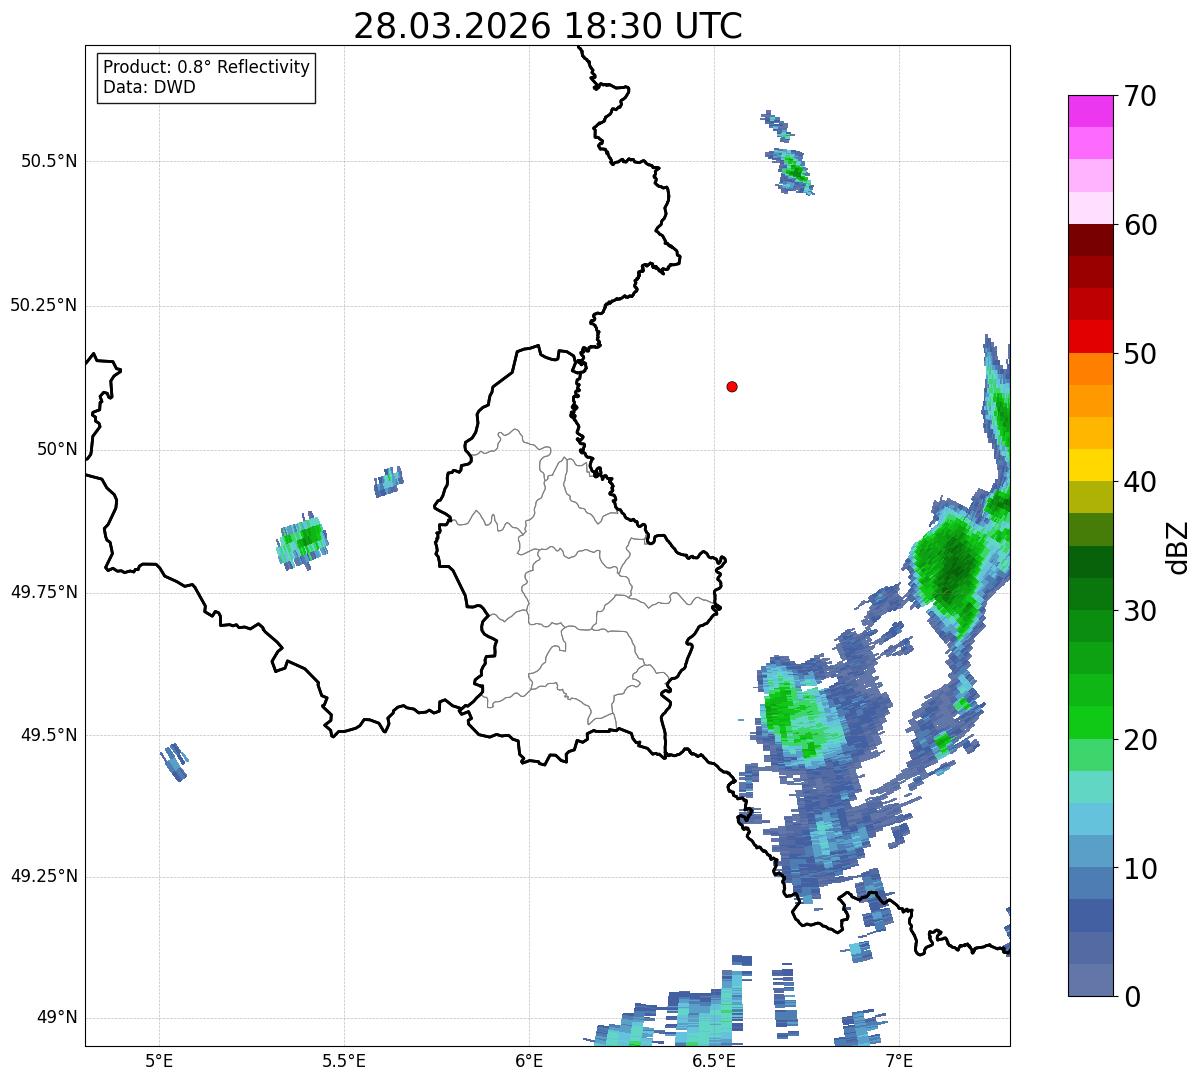
Task: Click the radar echo near 50.5°N 6.7°E
Action: pos(792,170)
